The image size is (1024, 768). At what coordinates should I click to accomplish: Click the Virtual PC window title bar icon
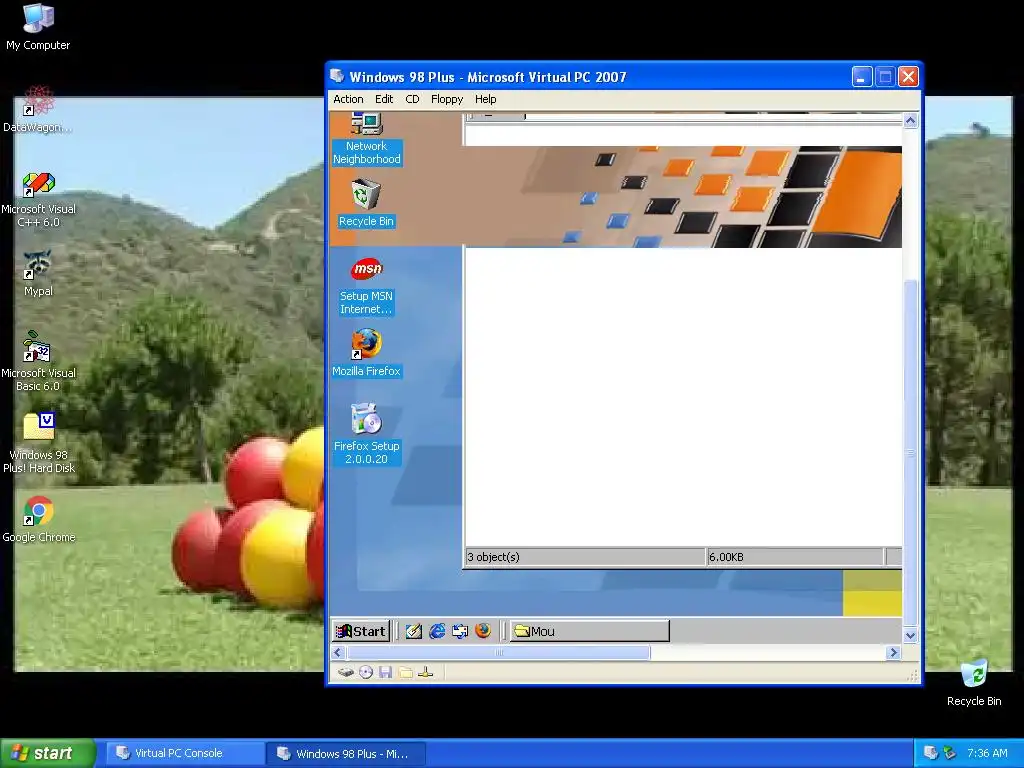coord(337,76)
